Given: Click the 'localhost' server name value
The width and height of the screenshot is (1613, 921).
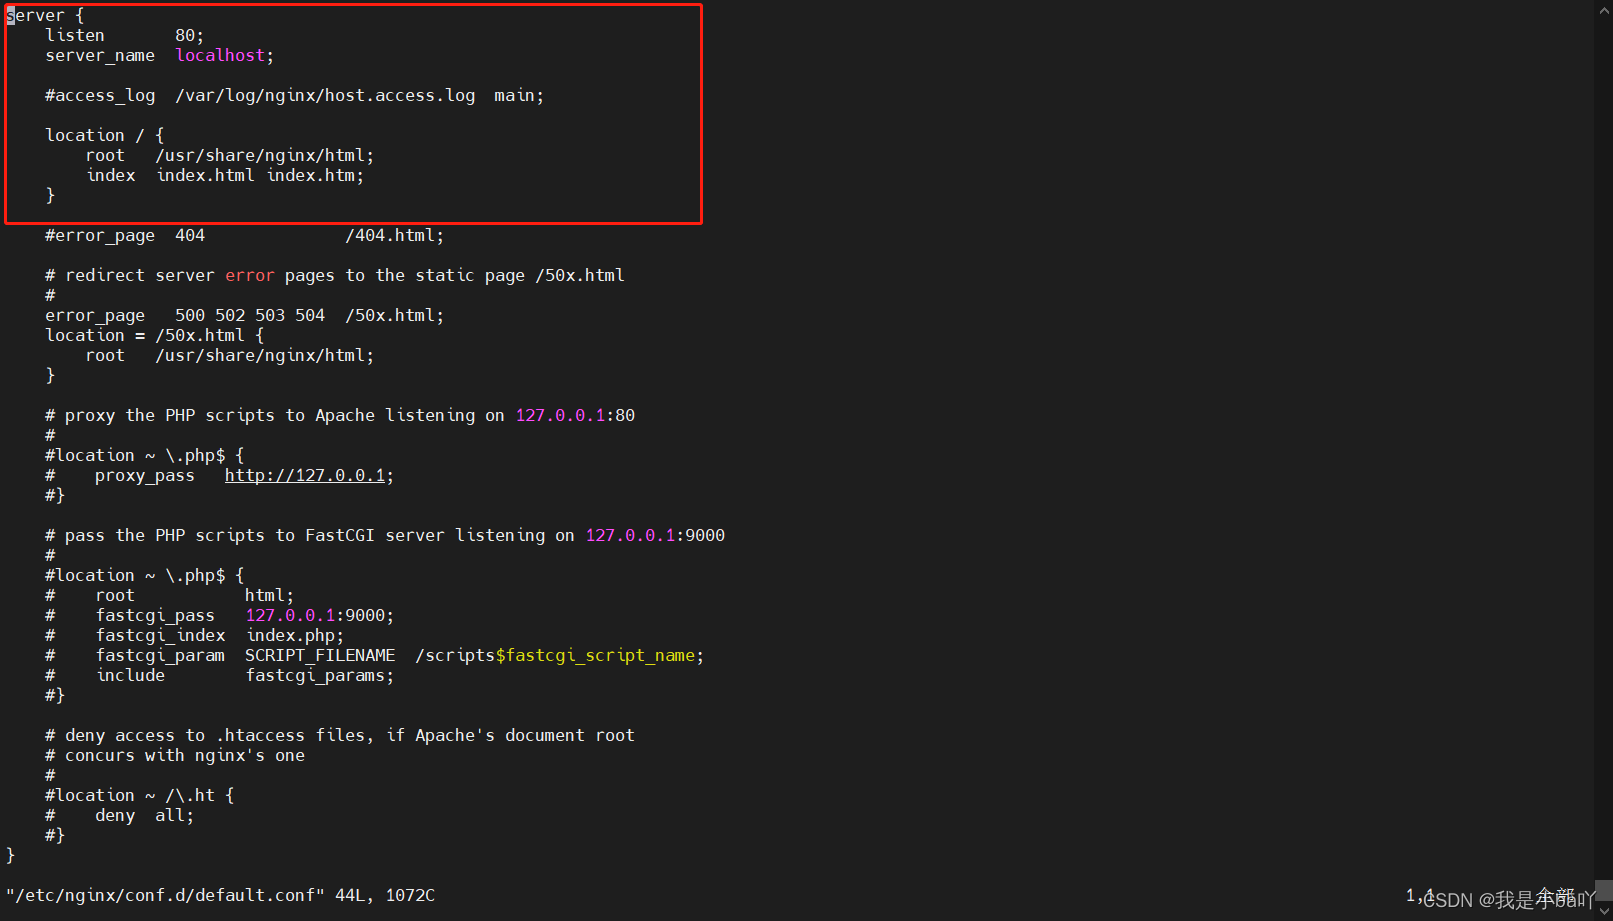Looking at the screenshot, I should click(x=221, y=56).
